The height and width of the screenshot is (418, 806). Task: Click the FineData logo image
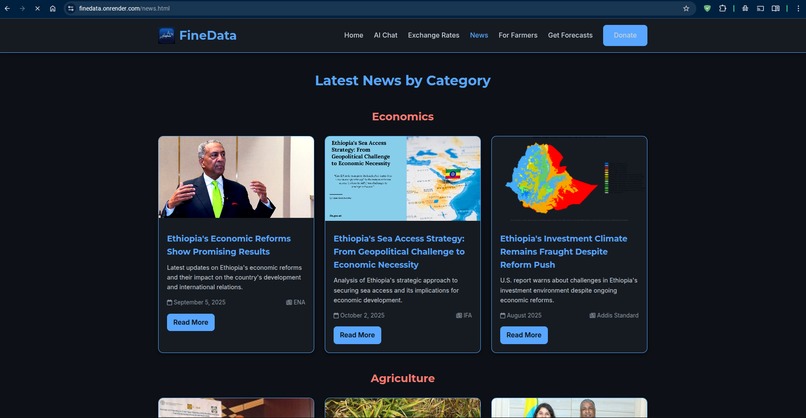coord(167,35)
